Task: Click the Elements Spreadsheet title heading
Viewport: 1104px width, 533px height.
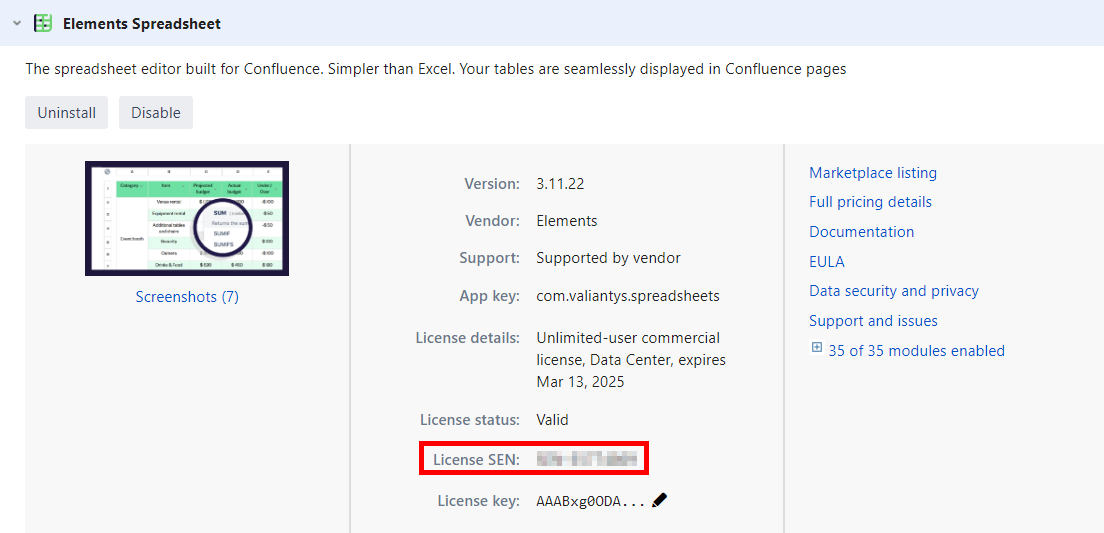Action: (142, 23)
